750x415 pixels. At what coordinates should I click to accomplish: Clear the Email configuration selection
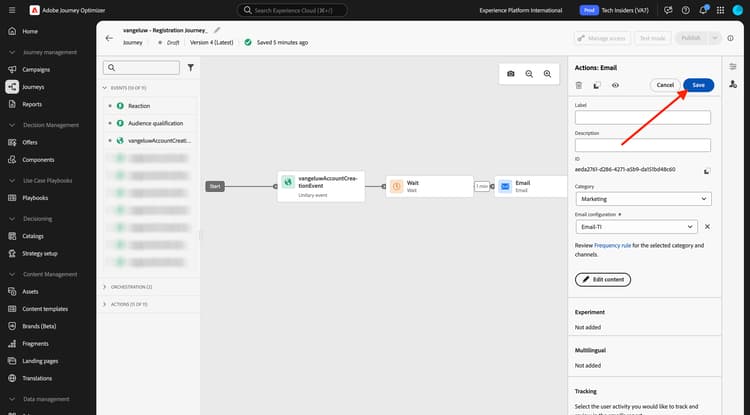tap(707, 227)
